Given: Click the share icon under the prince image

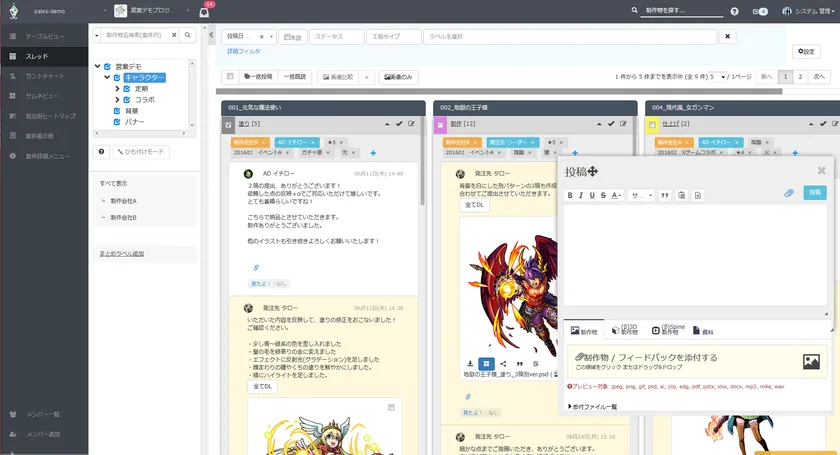Looking at the screenshot, I should (x=503, y=363).
